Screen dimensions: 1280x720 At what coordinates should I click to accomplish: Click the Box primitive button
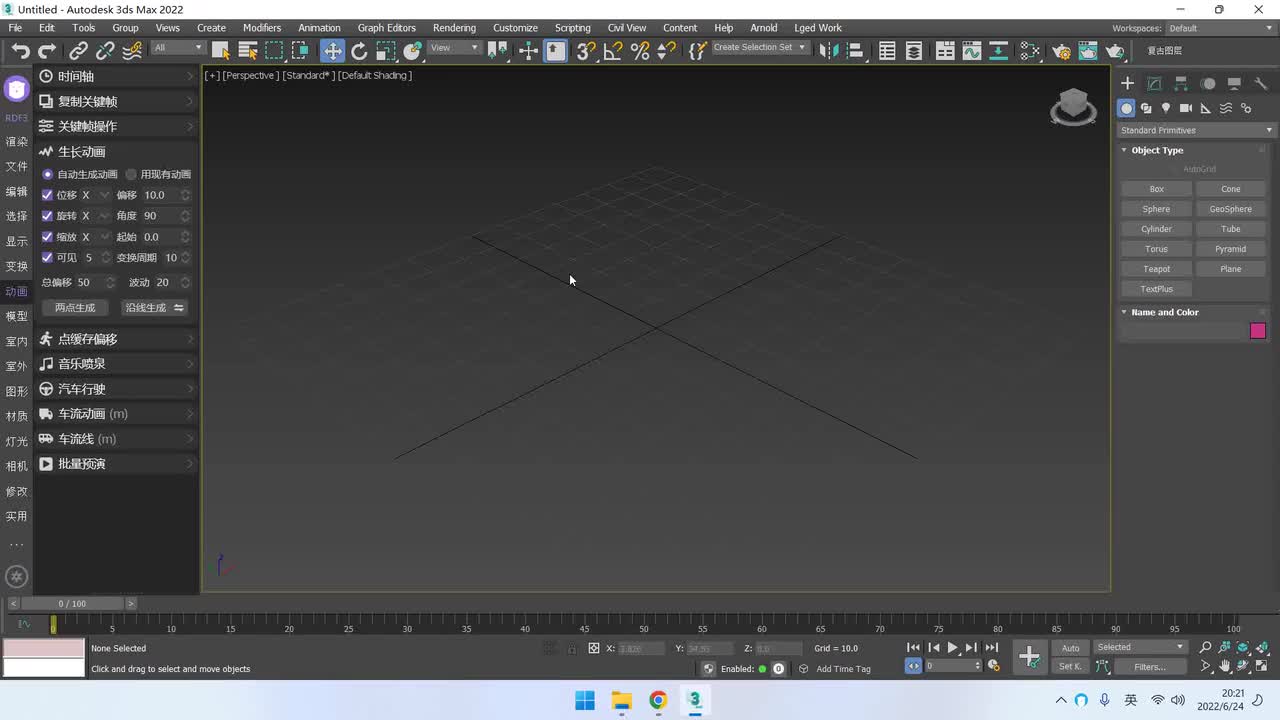click(1157, 189)
